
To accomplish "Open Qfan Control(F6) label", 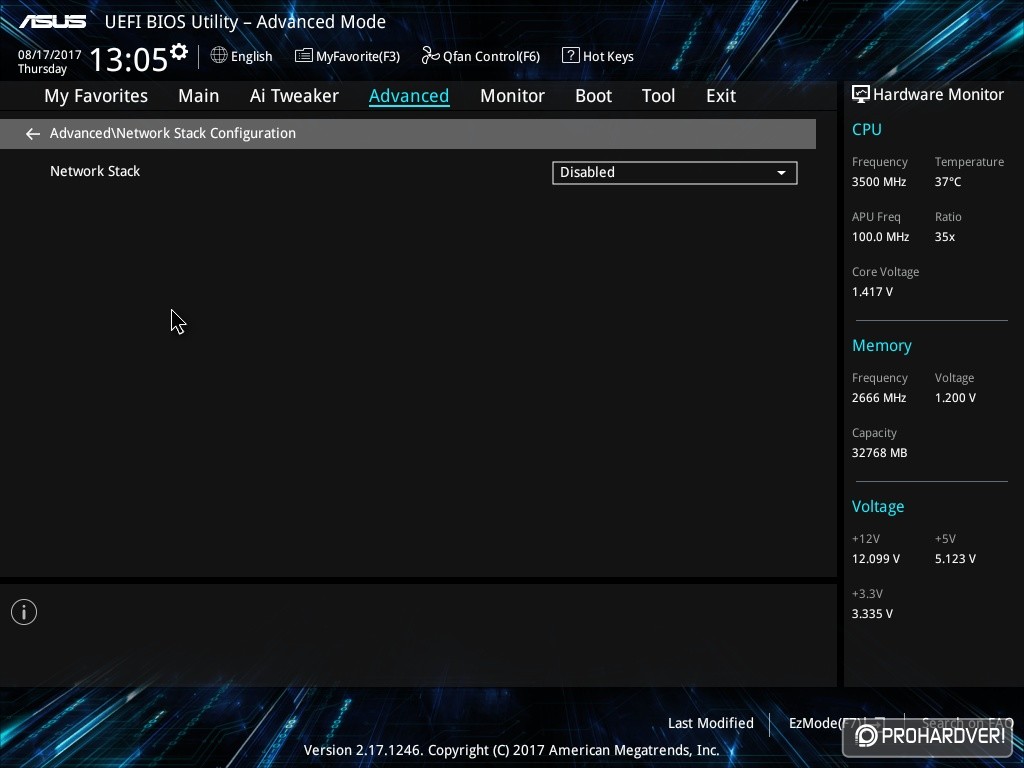I will 491,57.
